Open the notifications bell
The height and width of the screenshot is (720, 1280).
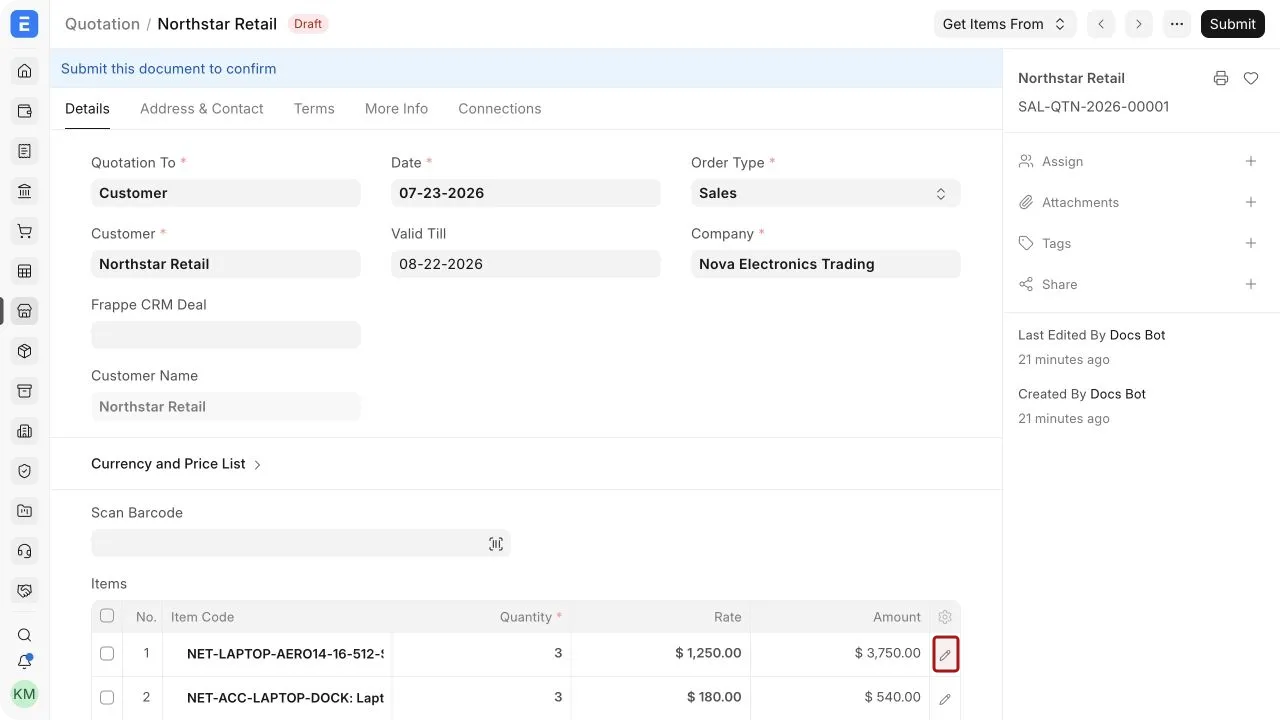click(x=25, y=662)
